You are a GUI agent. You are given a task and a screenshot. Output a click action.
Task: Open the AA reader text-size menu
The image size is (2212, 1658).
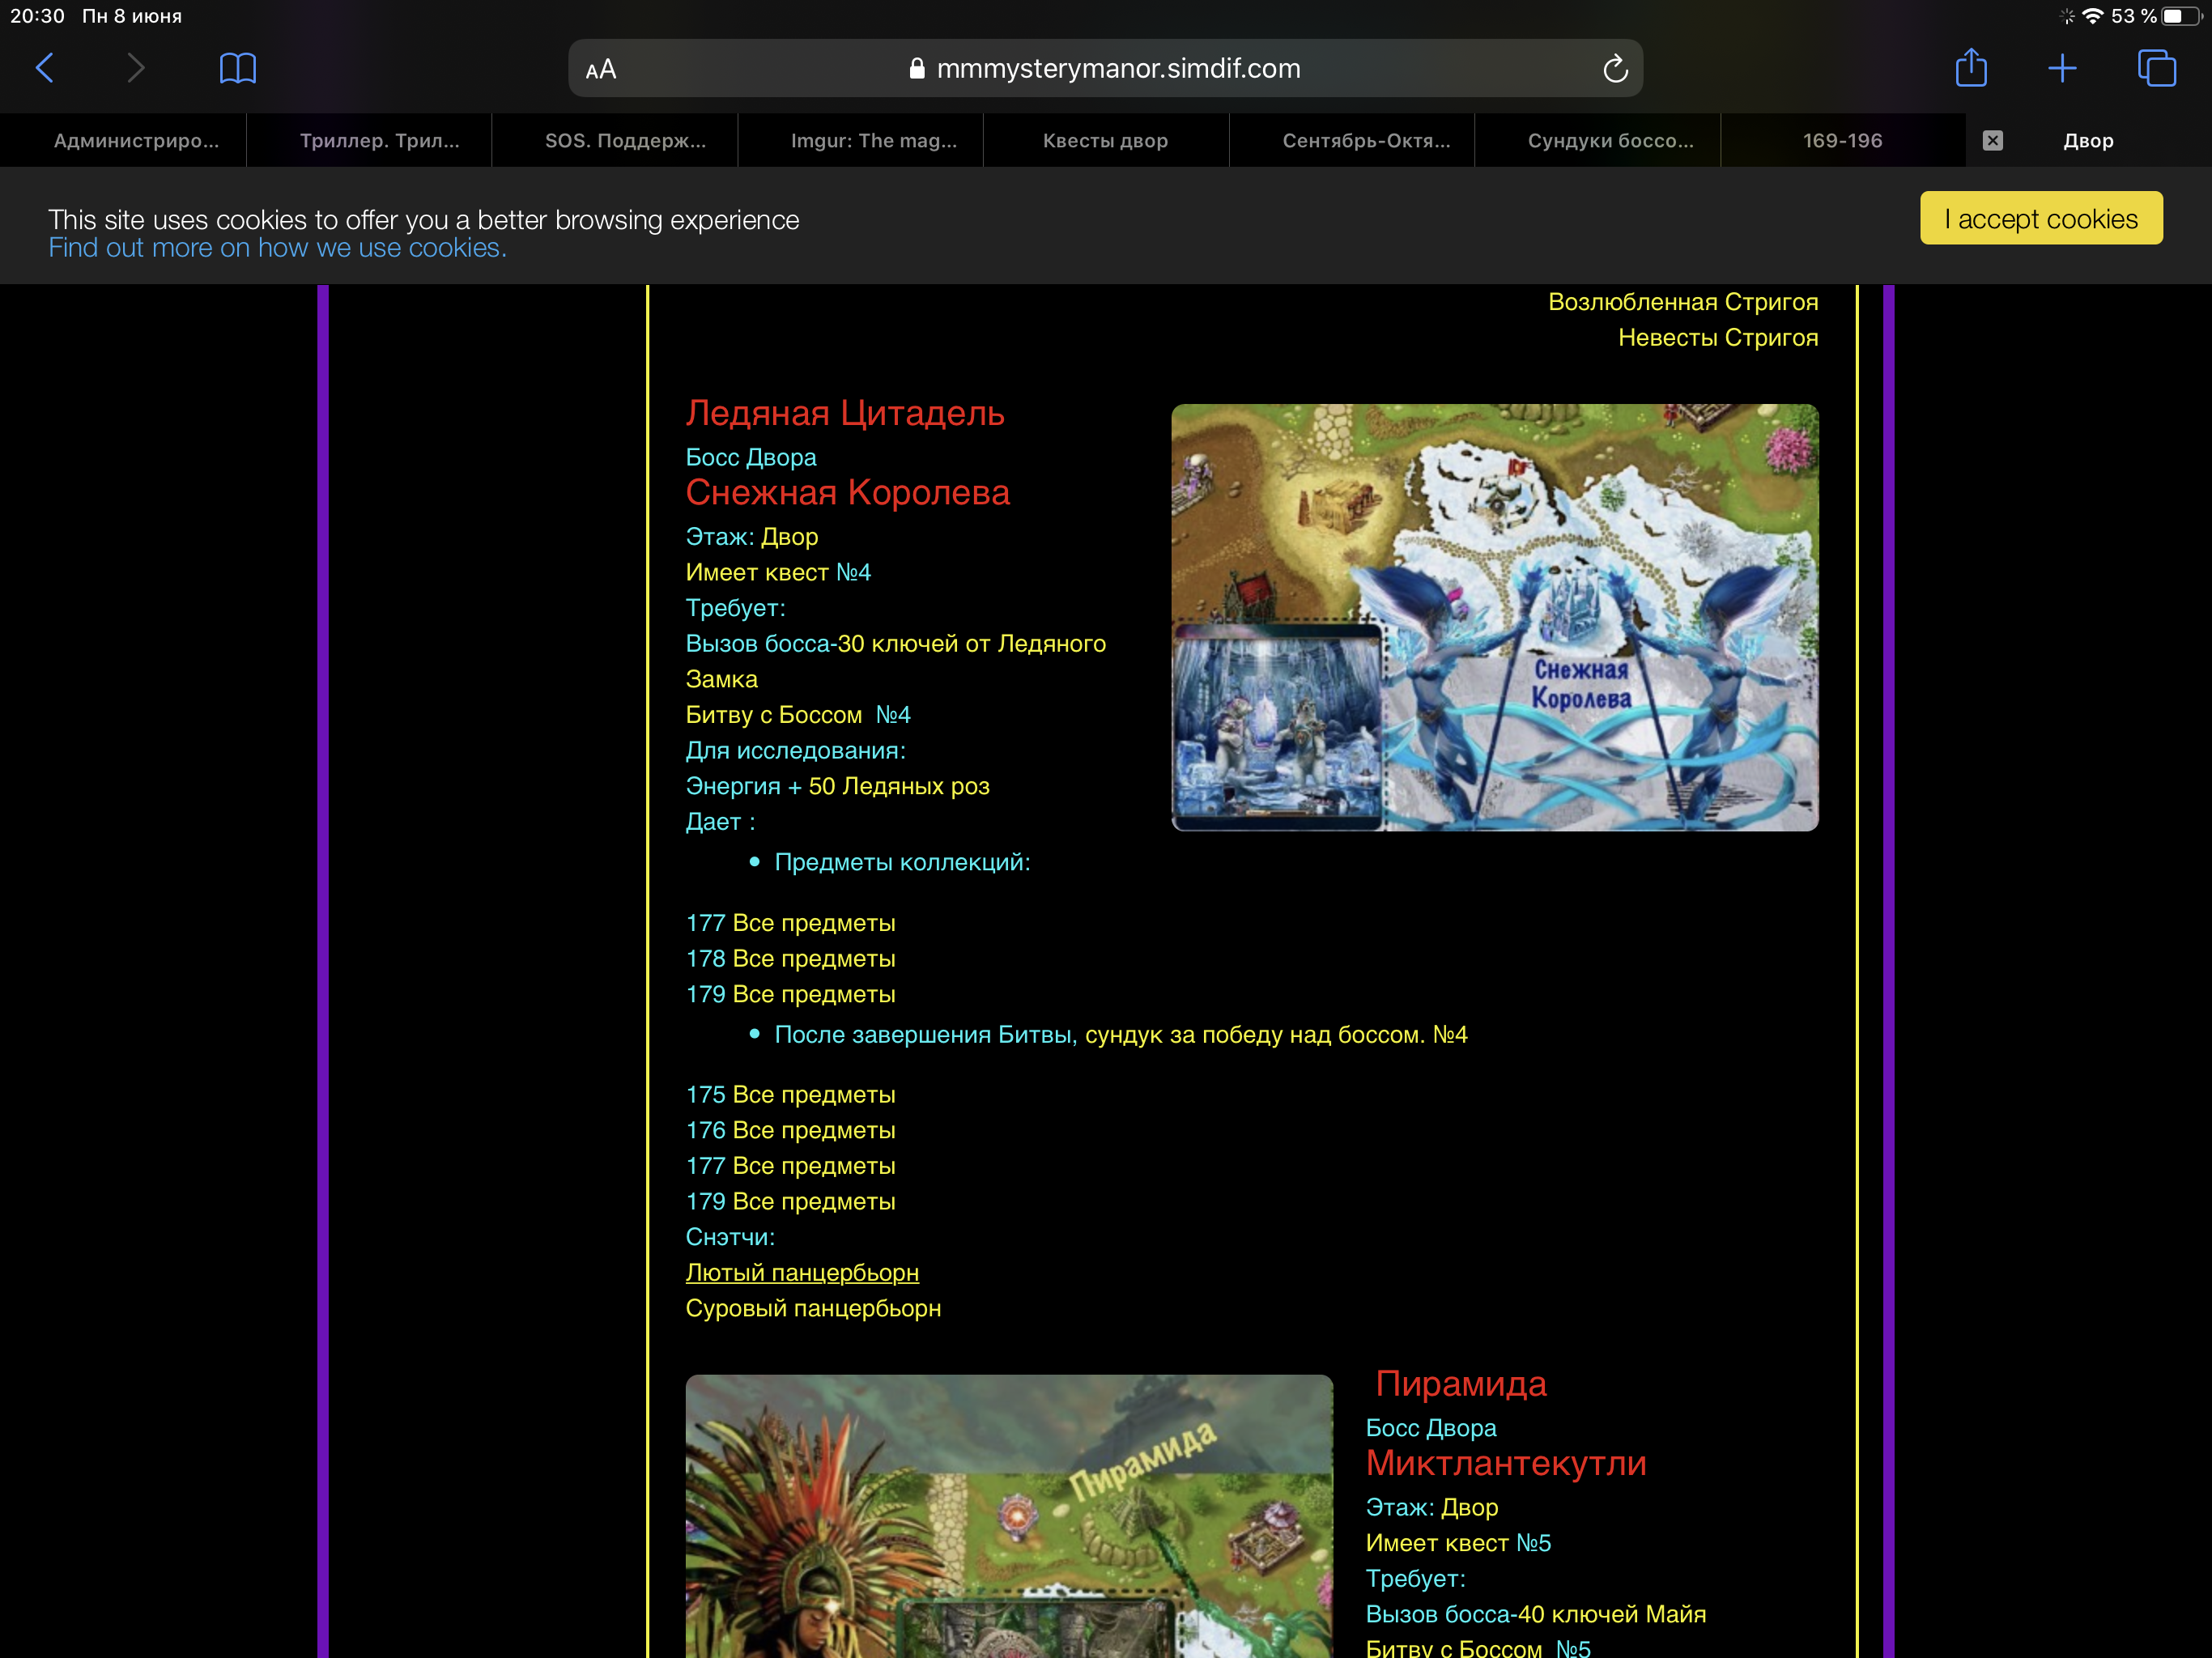tap(601, 69)
